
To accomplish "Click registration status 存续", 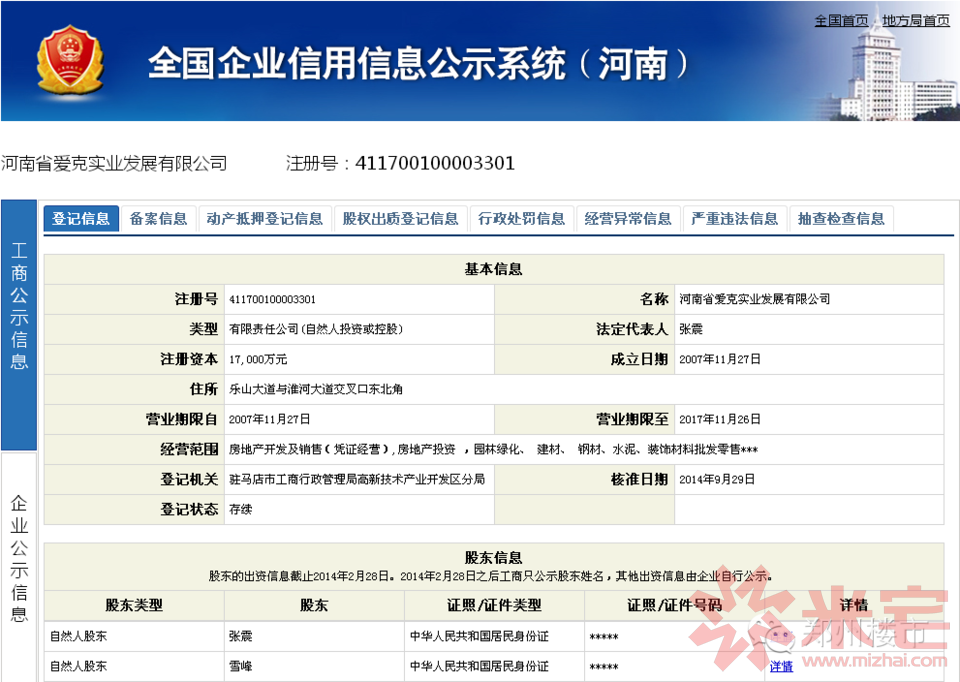I will click(x=241, y=509).
